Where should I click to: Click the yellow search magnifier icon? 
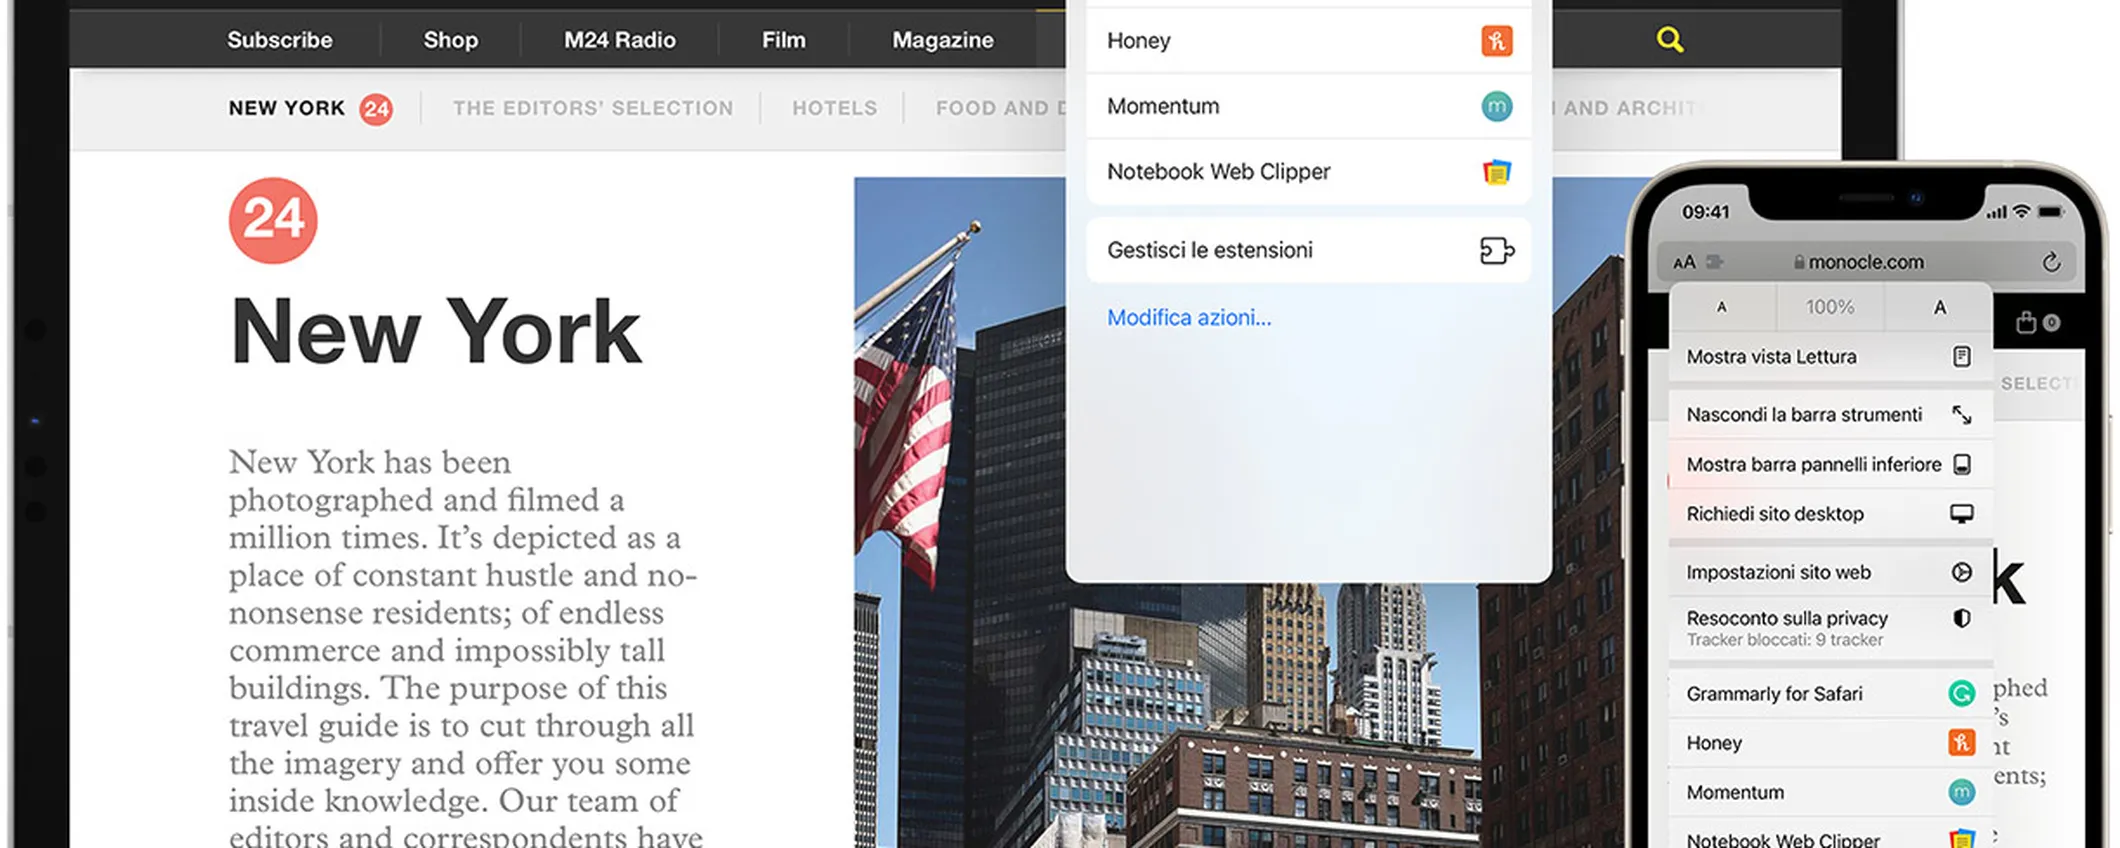[x=1669, y=40]
